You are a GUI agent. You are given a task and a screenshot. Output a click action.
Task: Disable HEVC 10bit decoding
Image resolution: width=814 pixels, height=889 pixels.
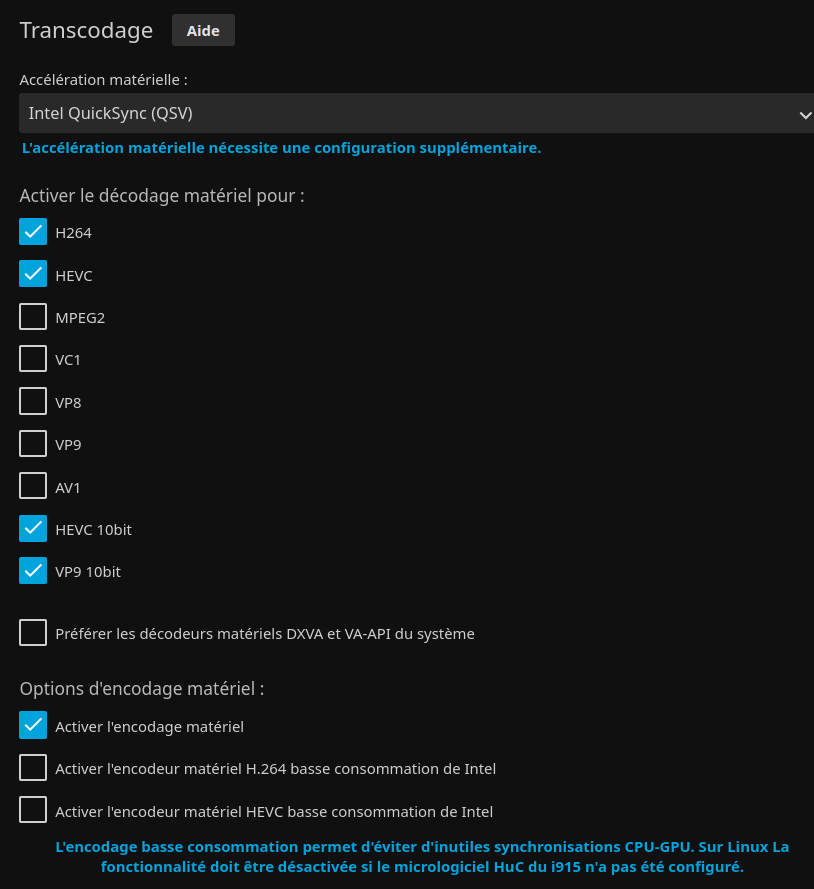pos(33,528)
